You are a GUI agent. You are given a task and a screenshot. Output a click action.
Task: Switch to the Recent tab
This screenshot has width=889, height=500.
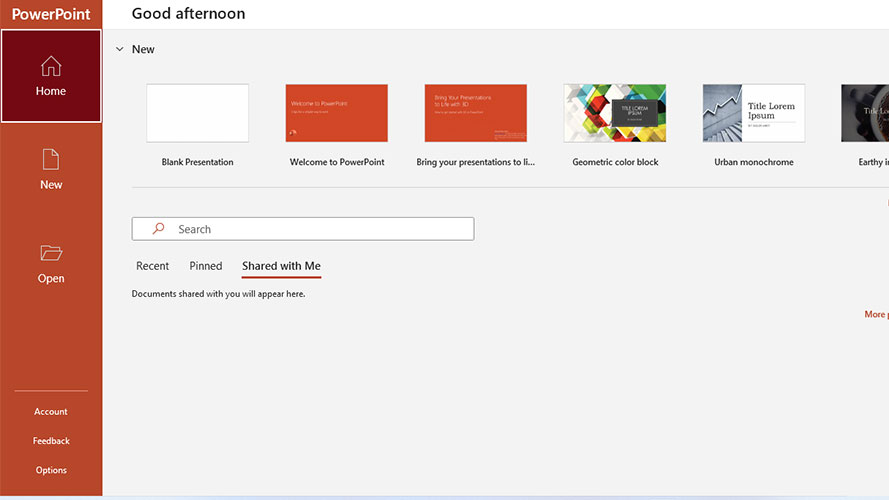(x=153, y=266)
